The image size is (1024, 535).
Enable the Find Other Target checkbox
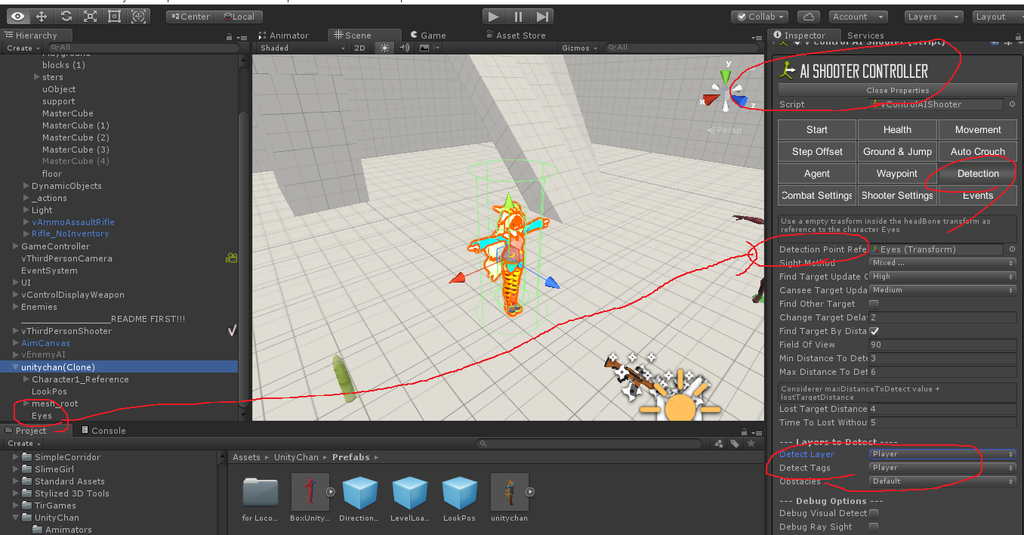874,304
